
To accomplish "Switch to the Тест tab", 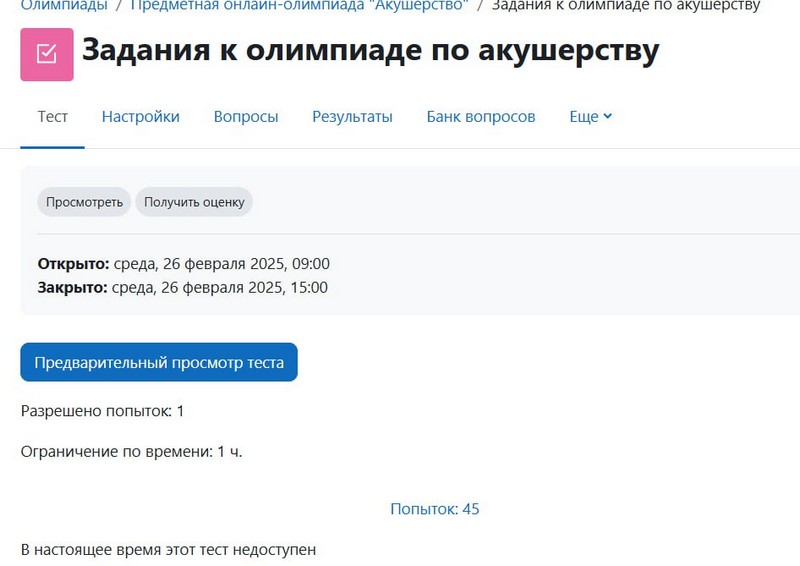I will coord(53,117).
